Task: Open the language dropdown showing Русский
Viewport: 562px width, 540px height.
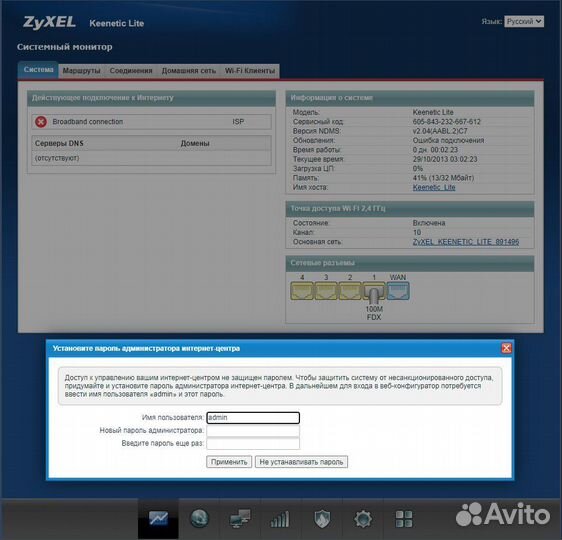Action: (x=524, y=21)
